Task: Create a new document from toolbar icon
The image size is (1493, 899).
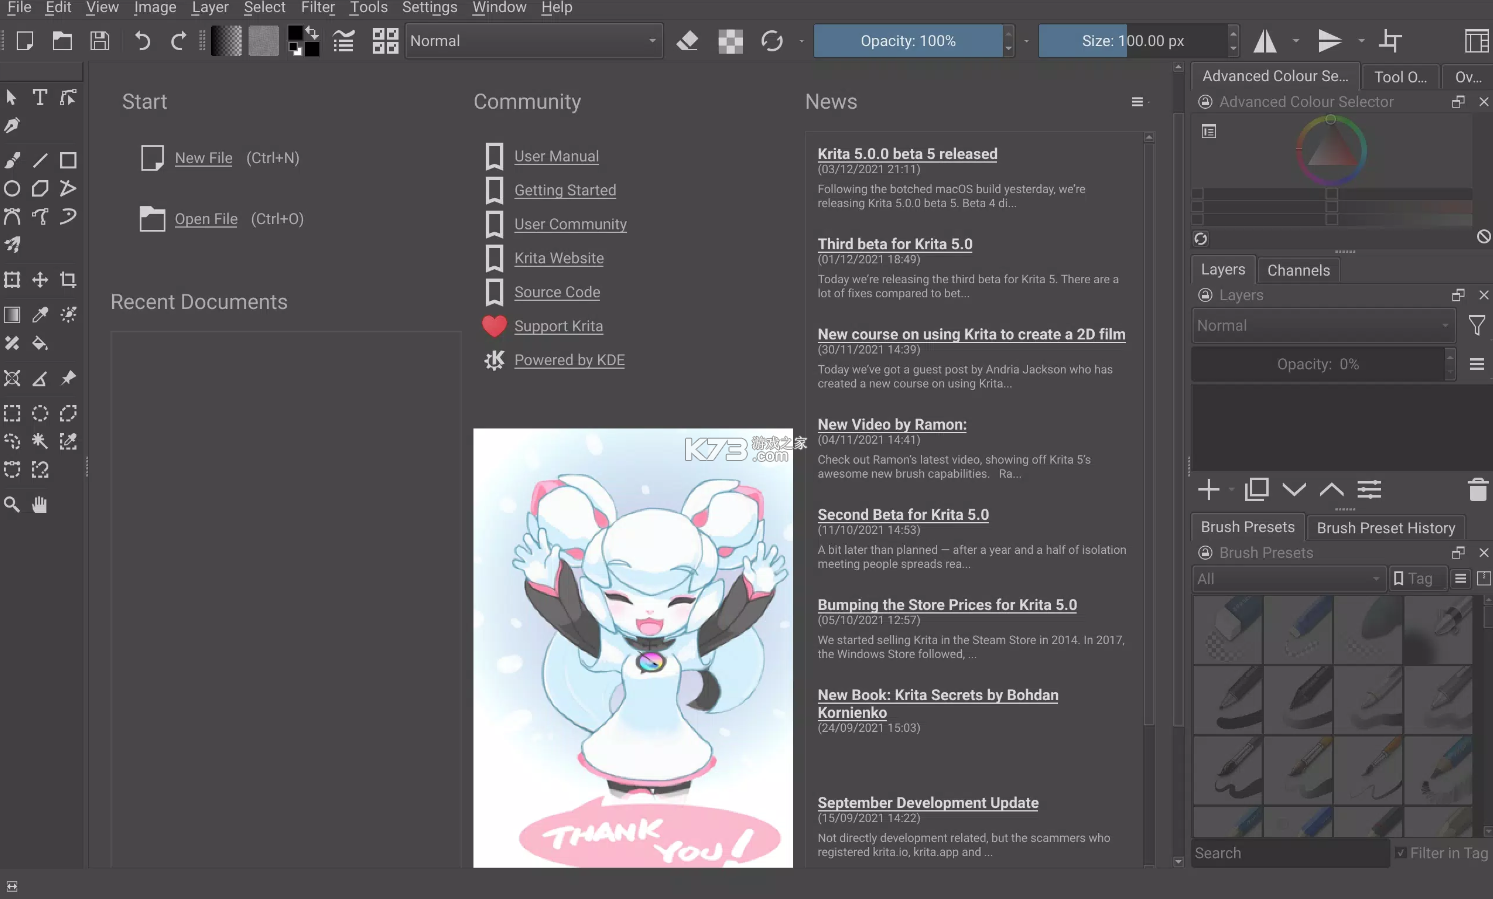Action: pos(25,41)
